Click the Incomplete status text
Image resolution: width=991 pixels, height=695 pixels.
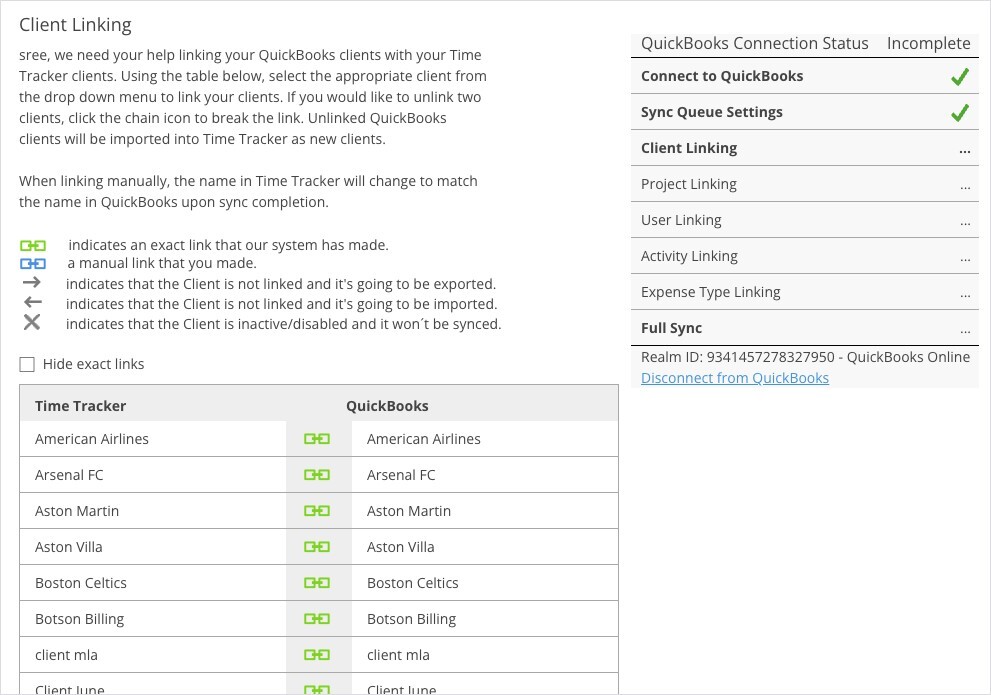click(x=928, y=43)
